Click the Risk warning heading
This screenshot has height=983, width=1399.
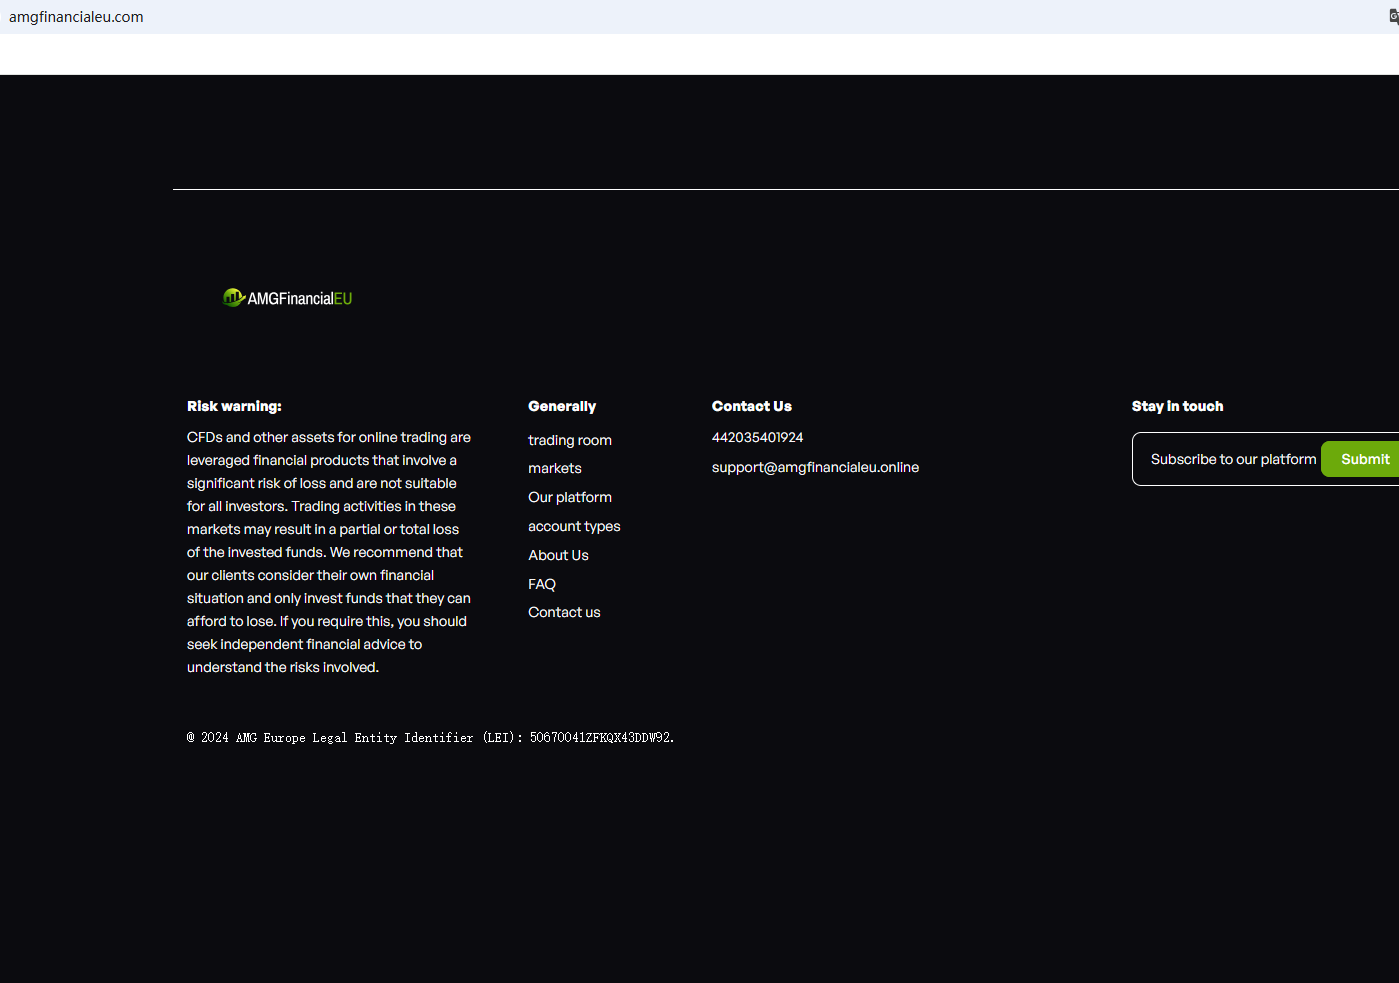coord(234,406)
